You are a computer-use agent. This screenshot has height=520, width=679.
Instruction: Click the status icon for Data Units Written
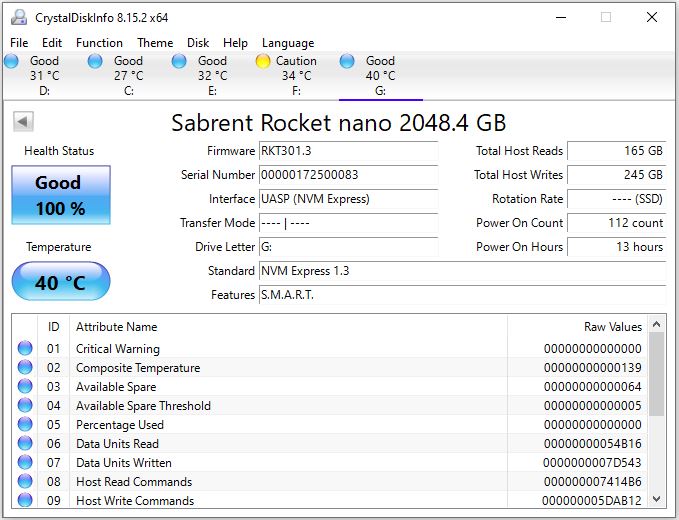coord(25,463)
